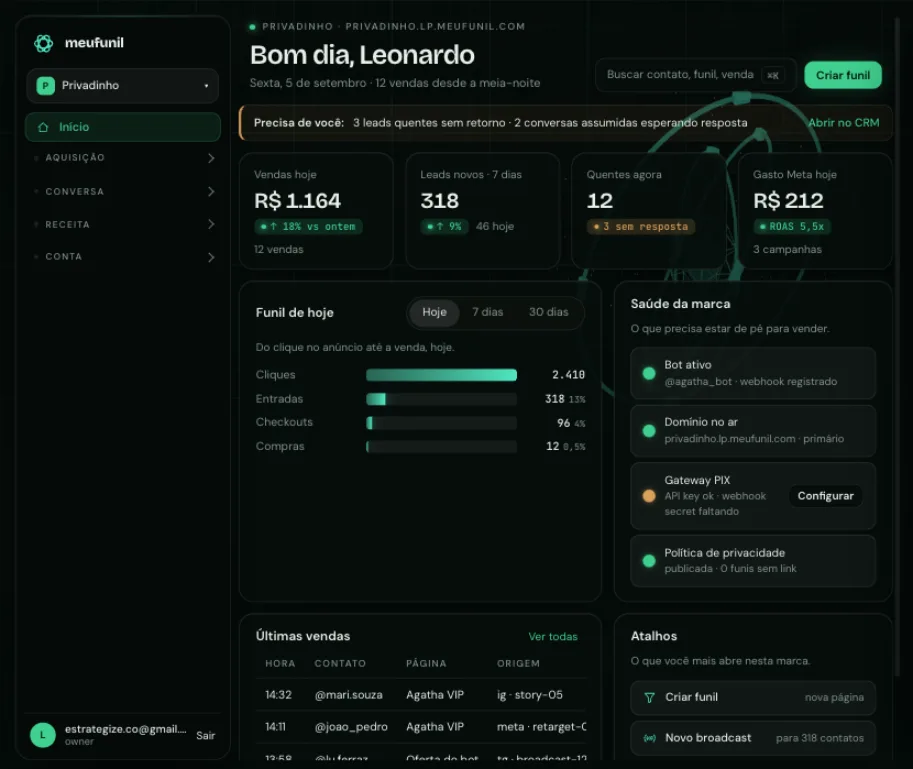This screenshot has height=769, width=913.
Task: Click the L user avatar
Action: coord(43,735)
